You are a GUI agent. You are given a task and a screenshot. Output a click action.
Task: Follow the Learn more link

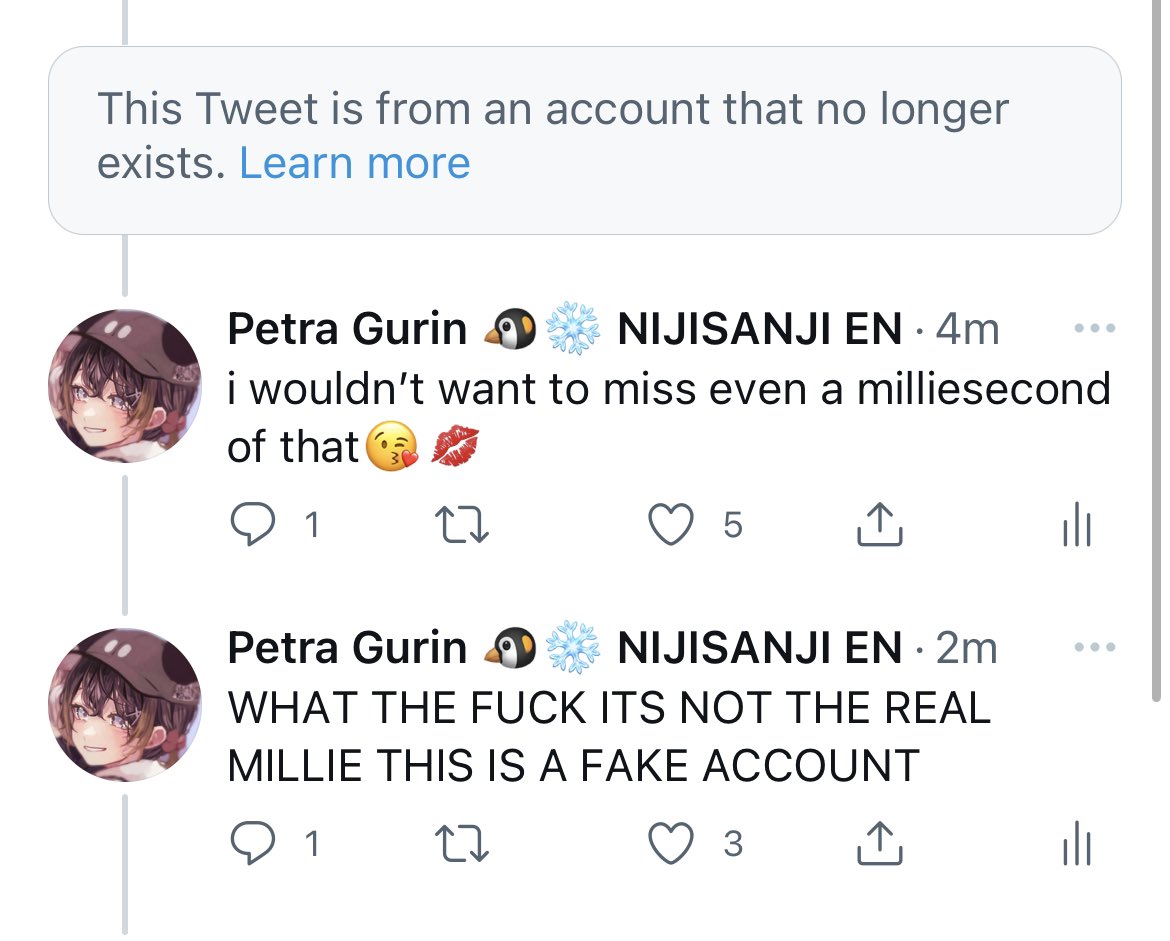354,163
